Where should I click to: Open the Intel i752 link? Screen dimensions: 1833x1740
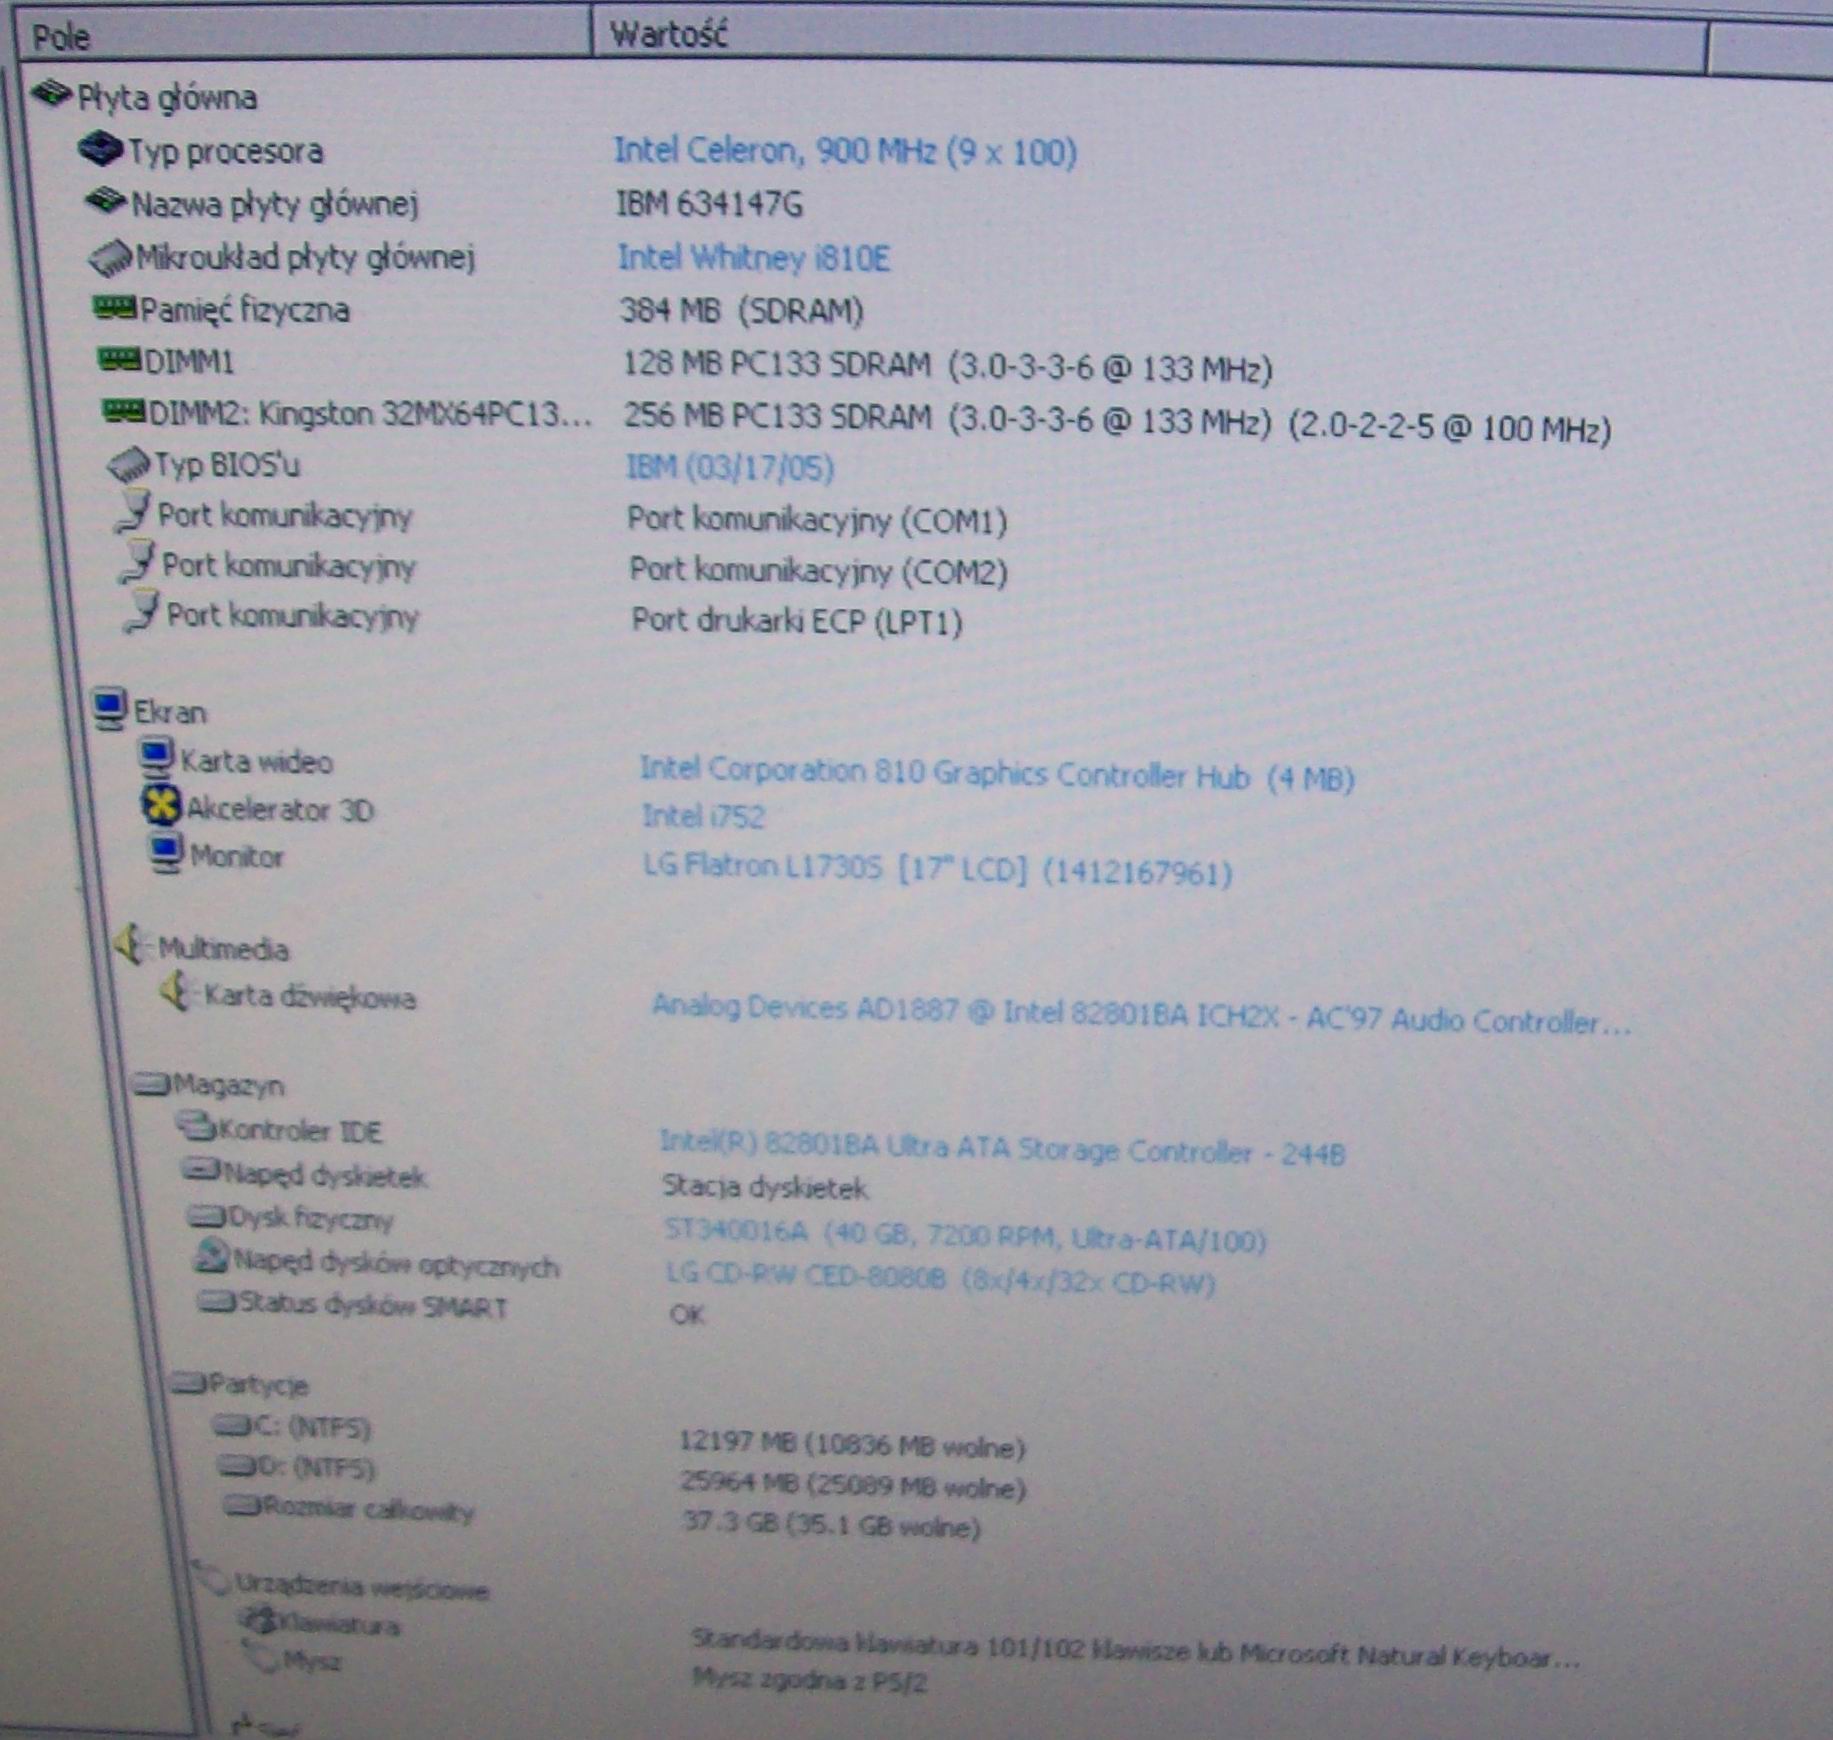[703, 816]
